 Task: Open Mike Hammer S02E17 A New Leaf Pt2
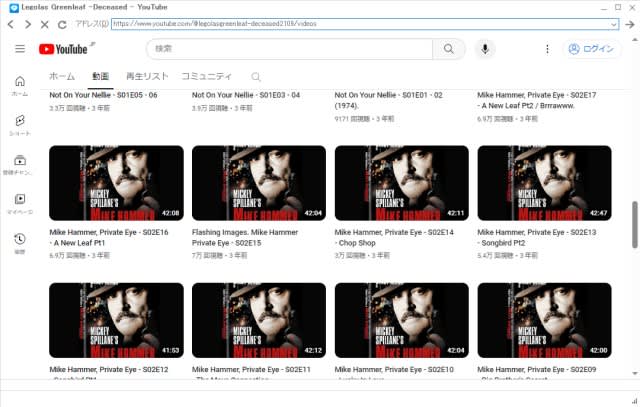[537, 100]
